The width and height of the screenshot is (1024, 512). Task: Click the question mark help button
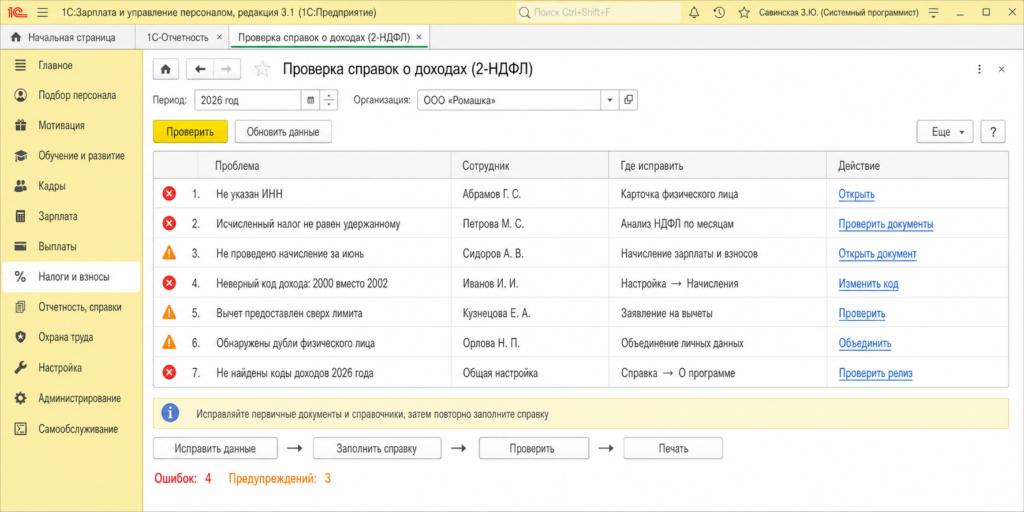[993, 131]
